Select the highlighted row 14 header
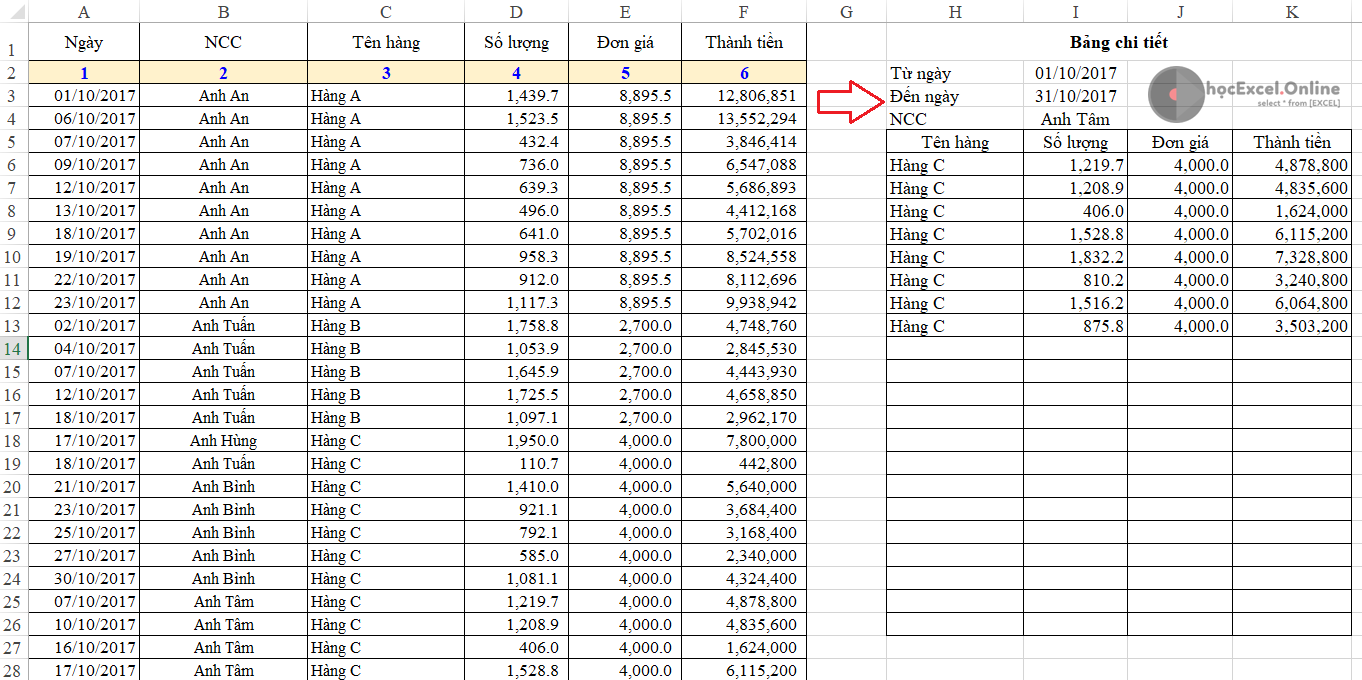Image resolution: width=1362 pixels, height=680 pixels. [14, 349]
